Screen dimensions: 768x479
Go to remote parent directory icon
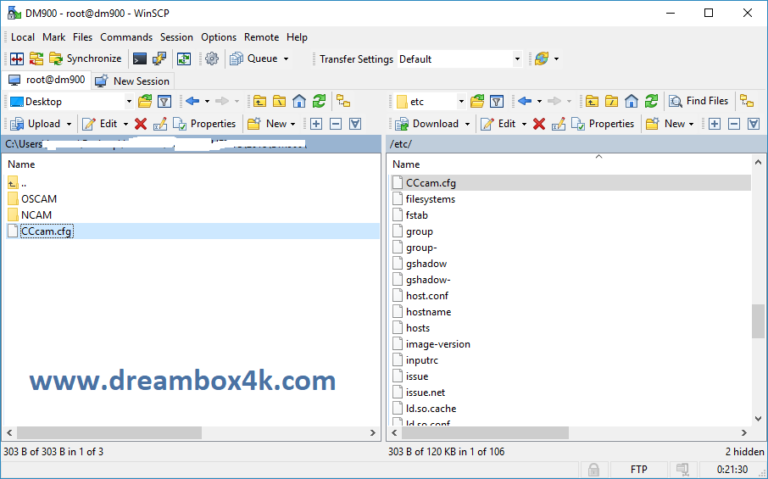[x=592, y=101]
